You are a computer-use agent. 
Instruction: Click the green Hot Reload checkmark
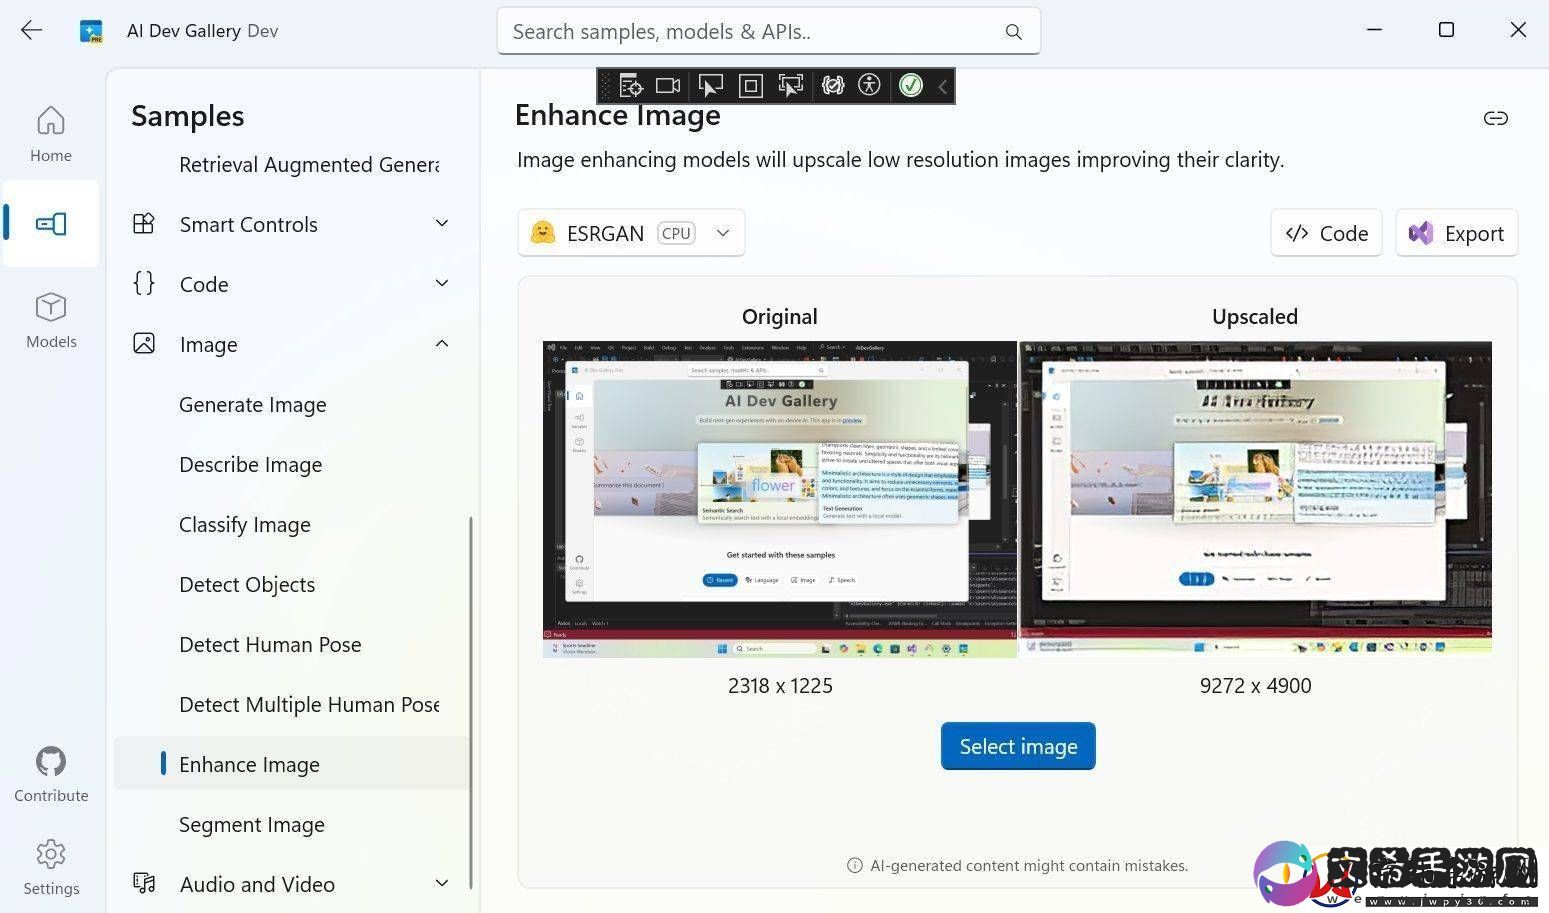(x=910, y=86)
